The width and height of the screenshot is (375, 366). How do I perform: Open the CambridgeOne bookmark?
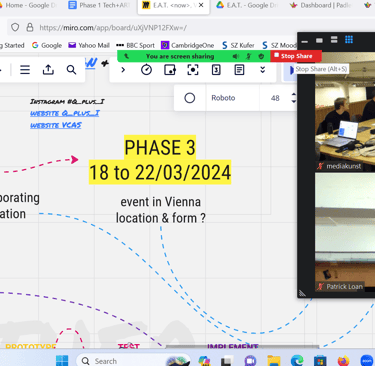pos(187,45)
